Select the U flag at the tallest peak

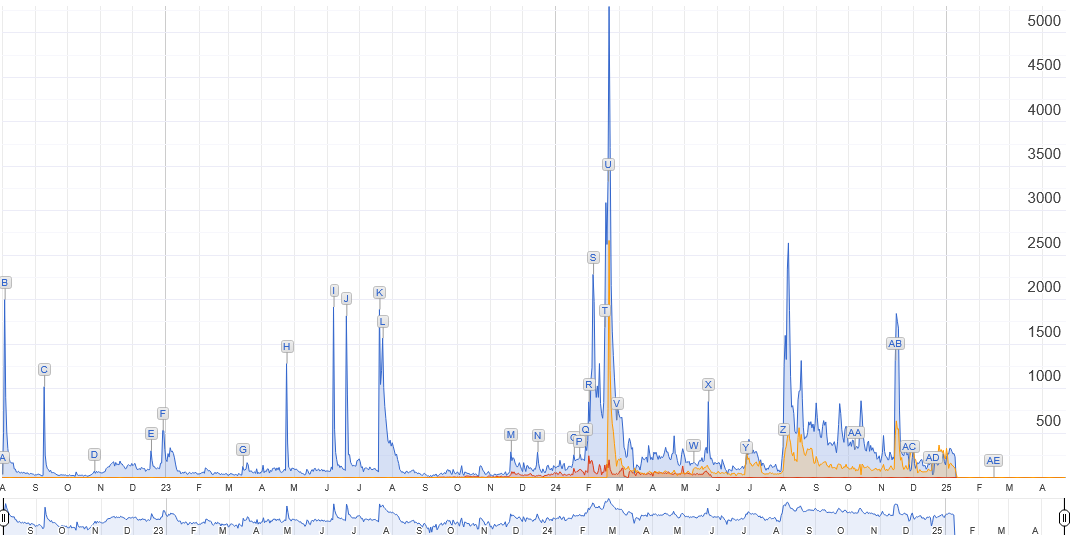pos(608,164)
